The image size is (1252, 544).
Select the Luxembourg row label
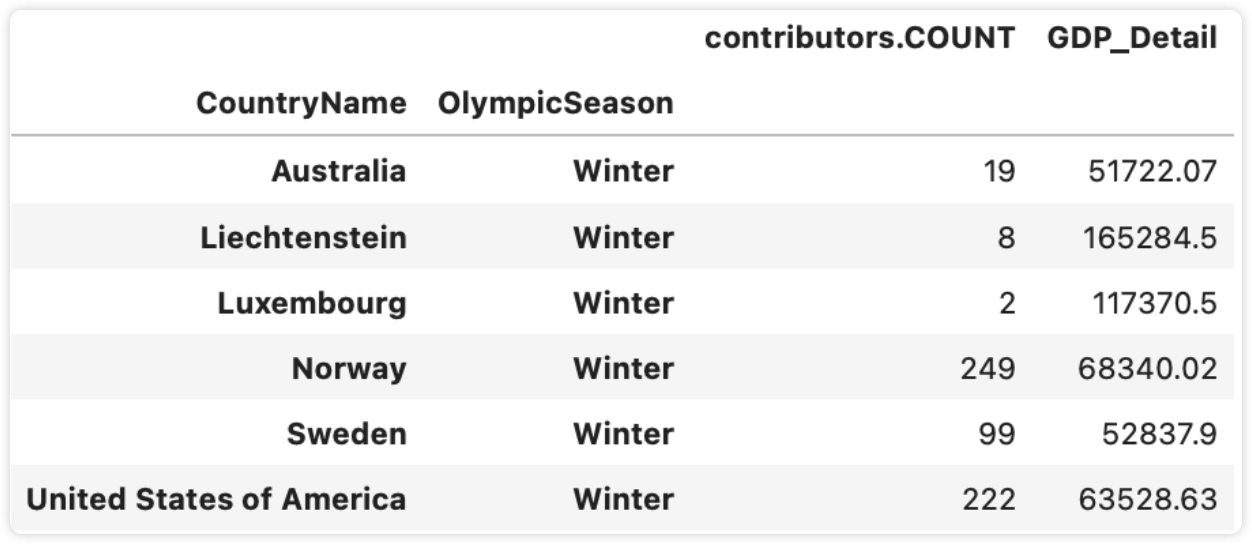[312, 302]
